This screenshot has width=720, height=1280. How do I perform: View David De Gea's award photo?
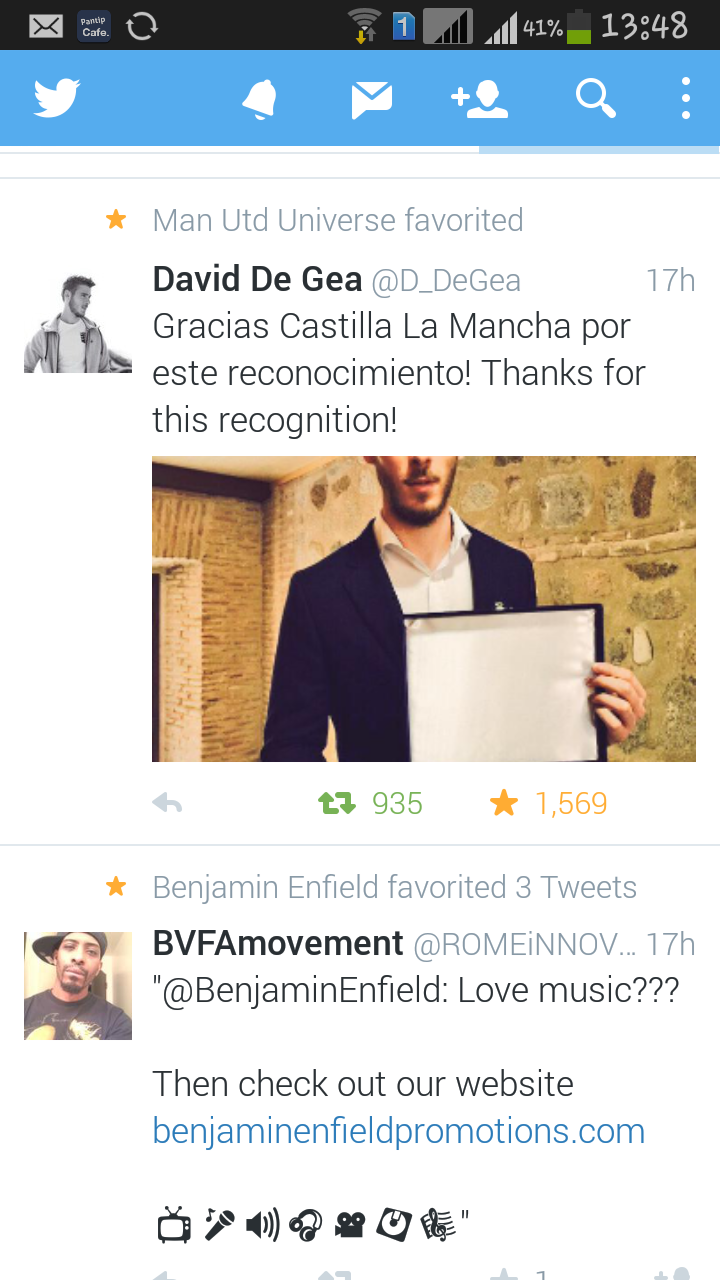tap(424, 609)
